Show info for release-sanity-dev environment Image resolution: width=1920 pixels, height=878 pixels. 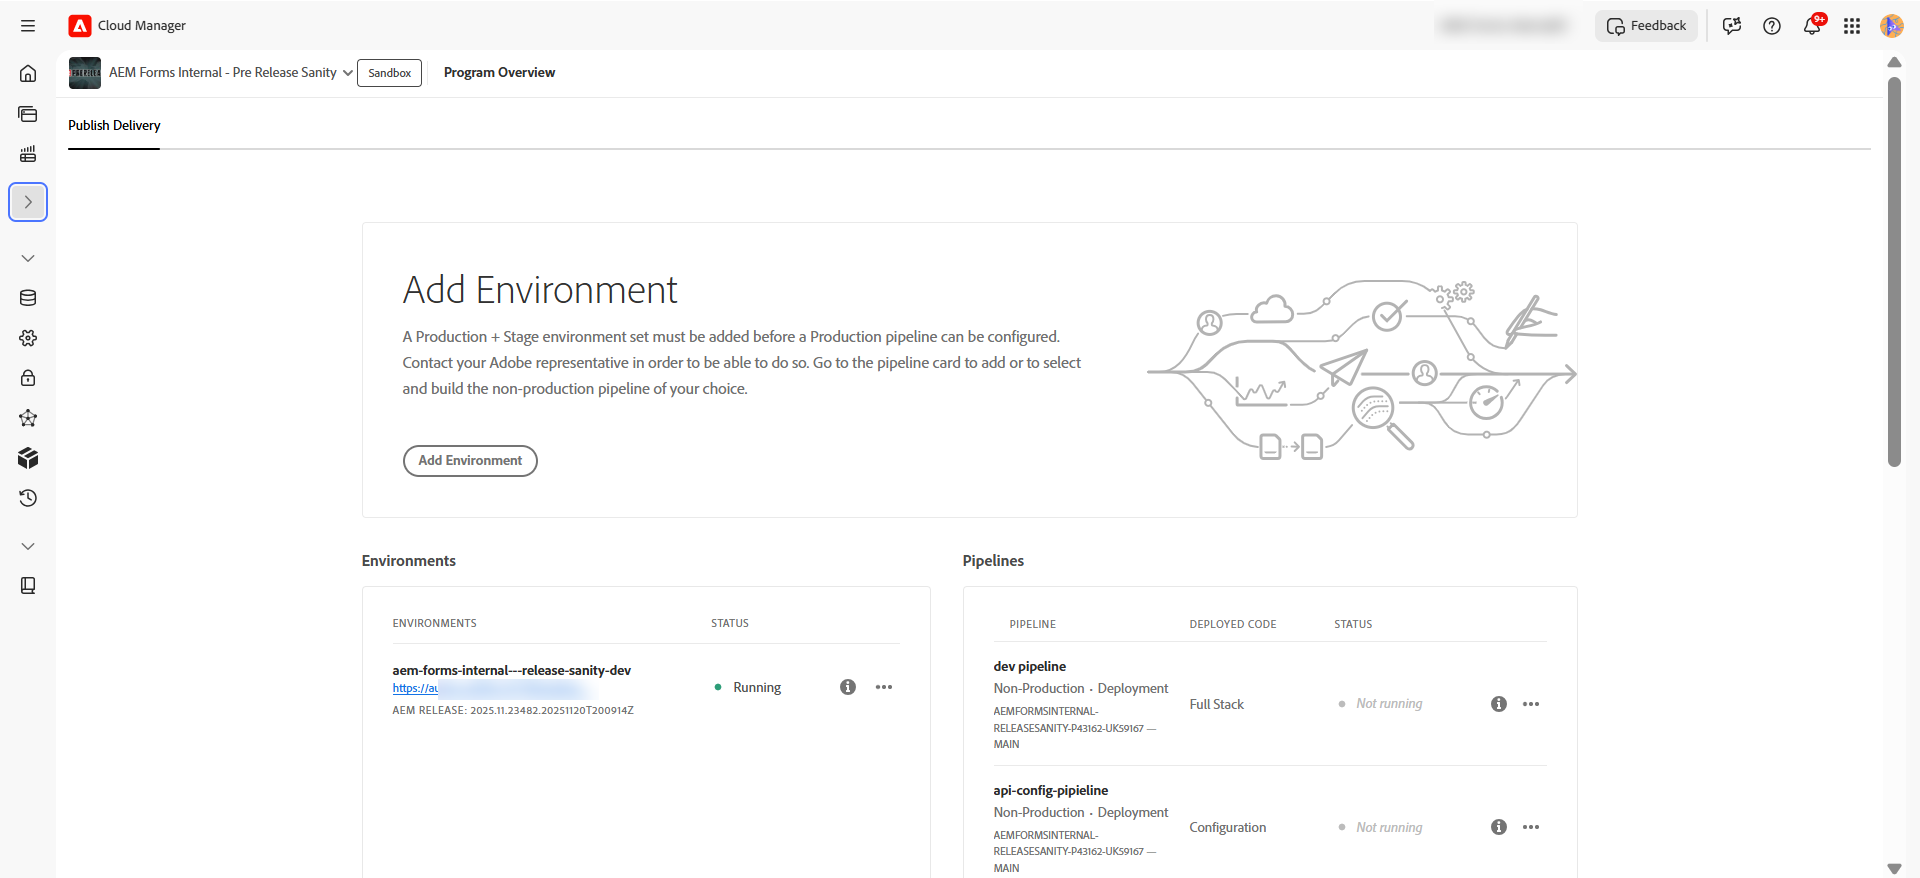click(848, 687)
